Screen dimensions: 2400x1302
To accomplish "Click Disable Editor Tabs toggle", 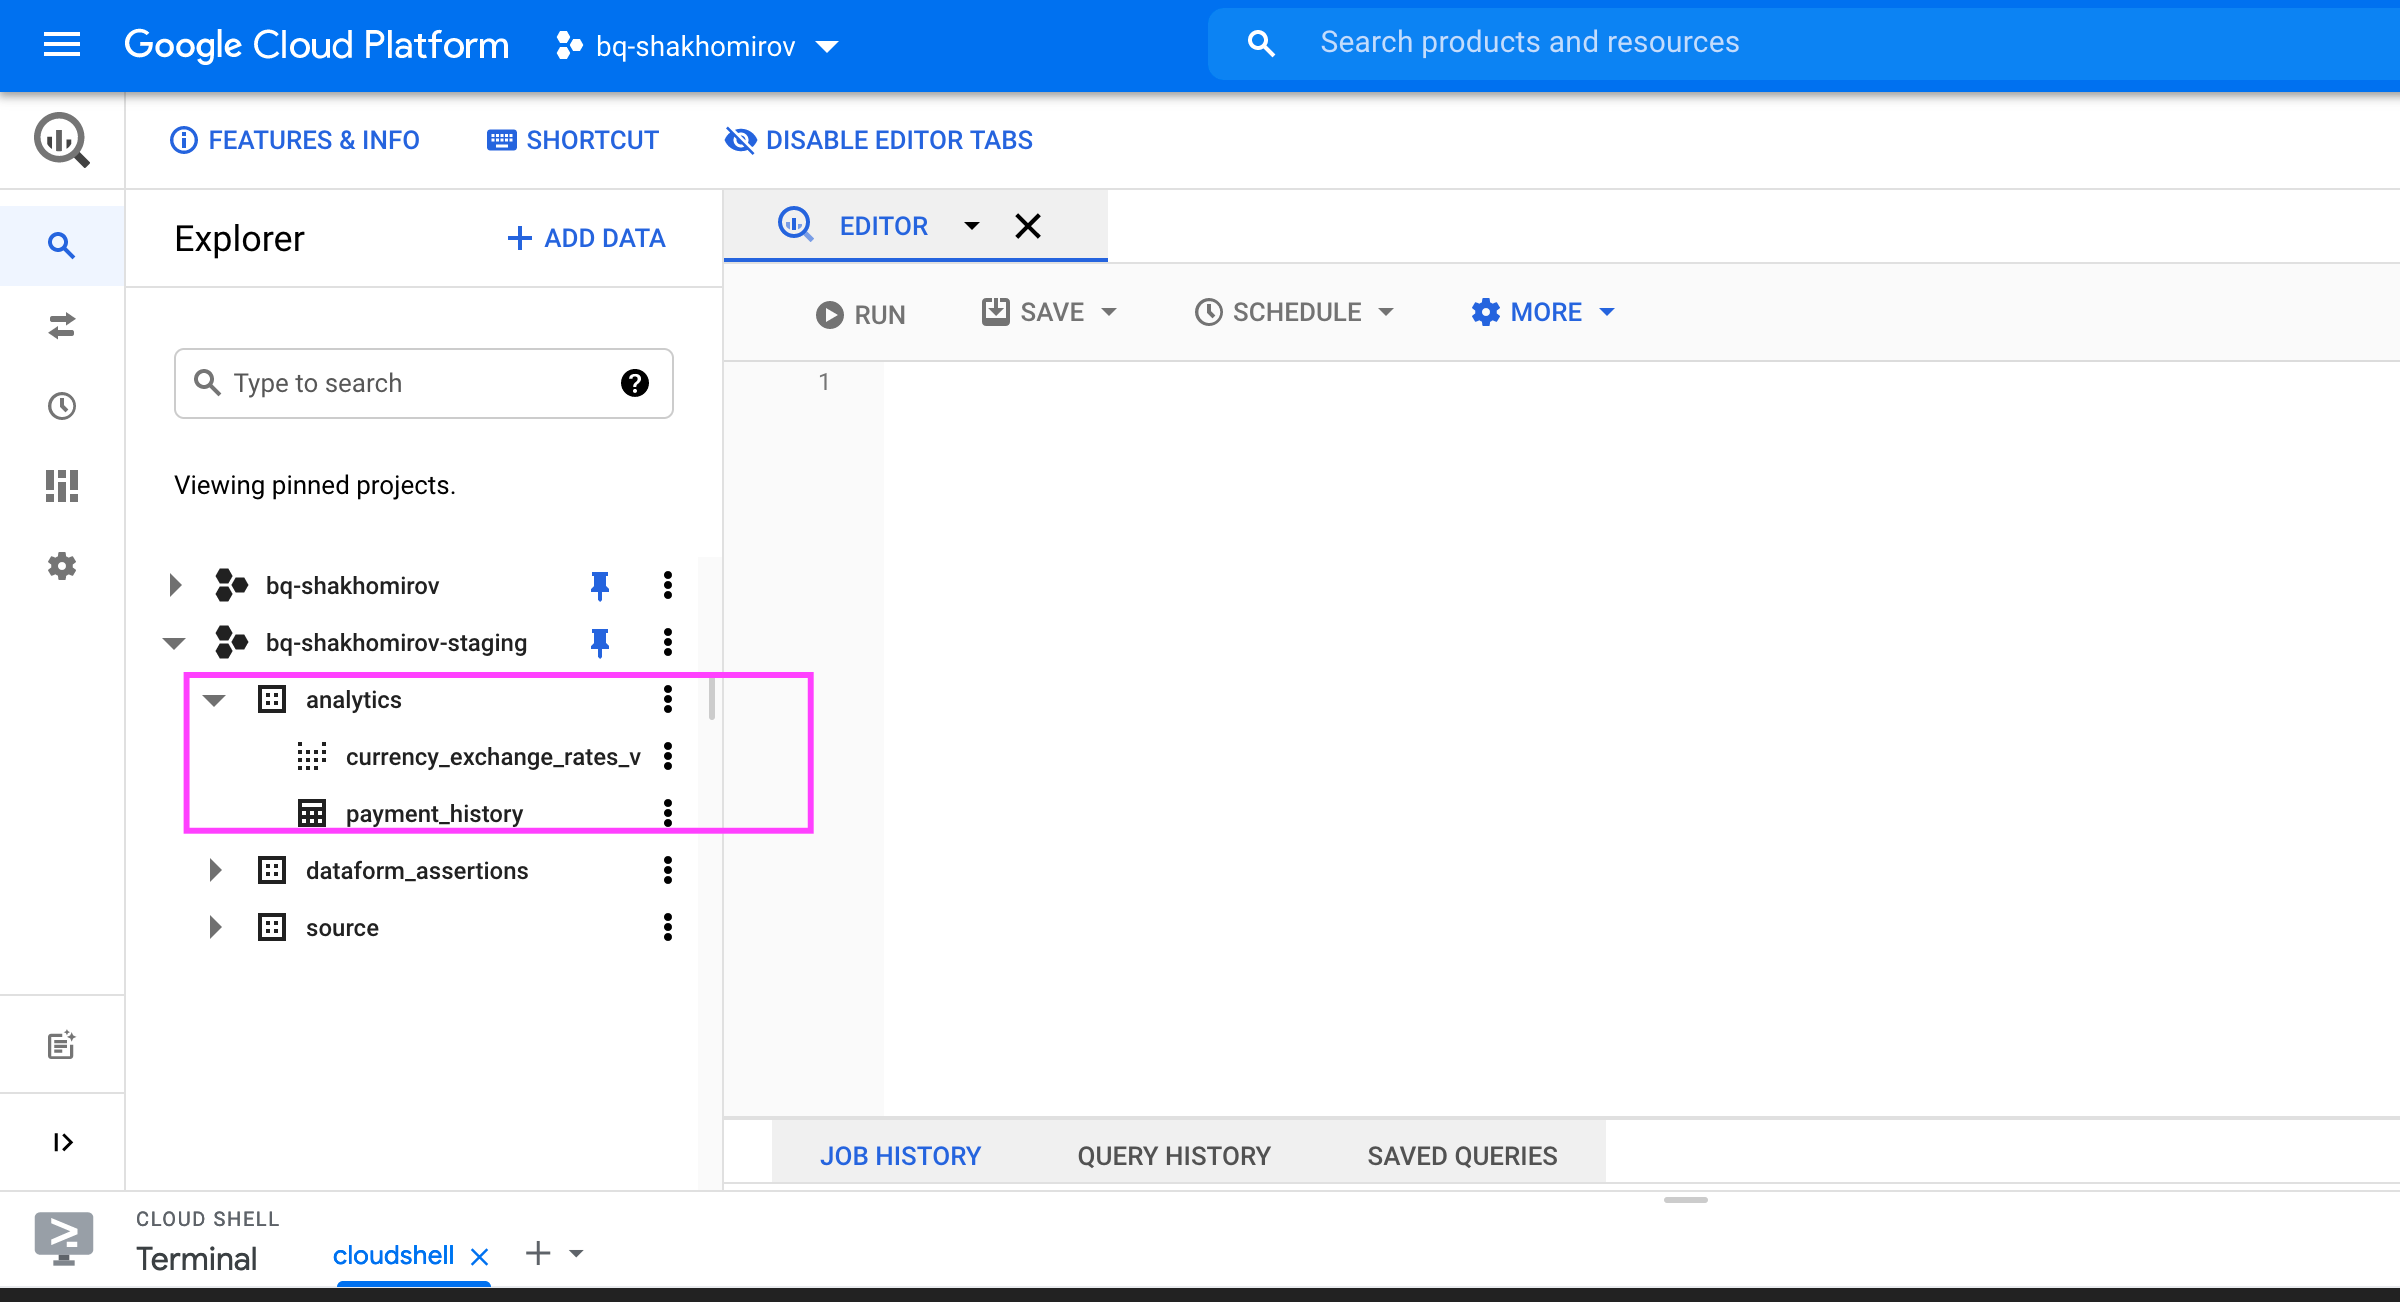I will (x=879, y=140).
